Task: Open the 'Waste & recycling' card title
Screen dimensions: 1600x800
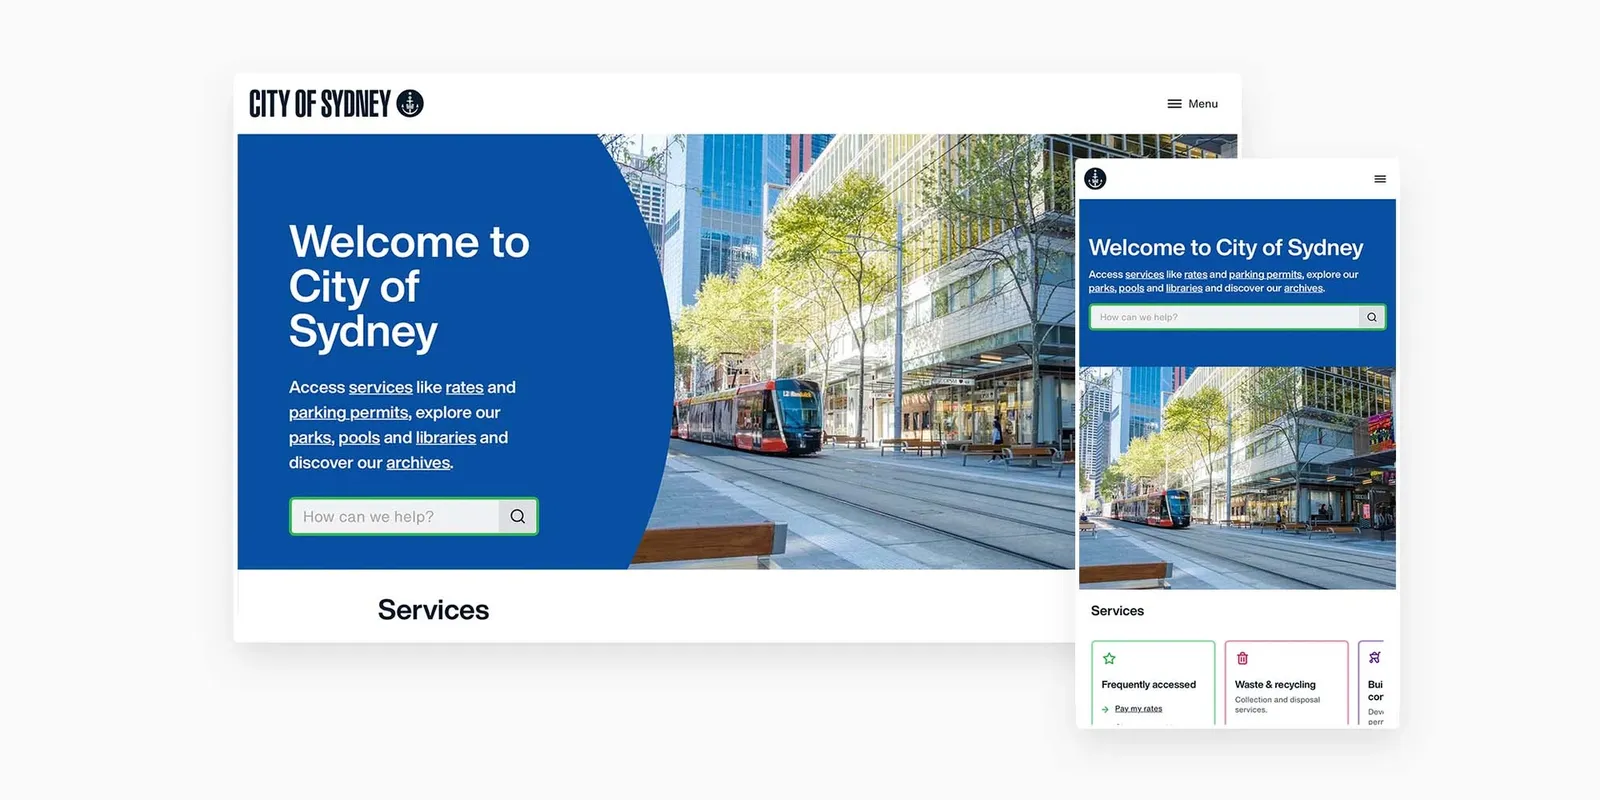Action: [x=1275, y=685]
